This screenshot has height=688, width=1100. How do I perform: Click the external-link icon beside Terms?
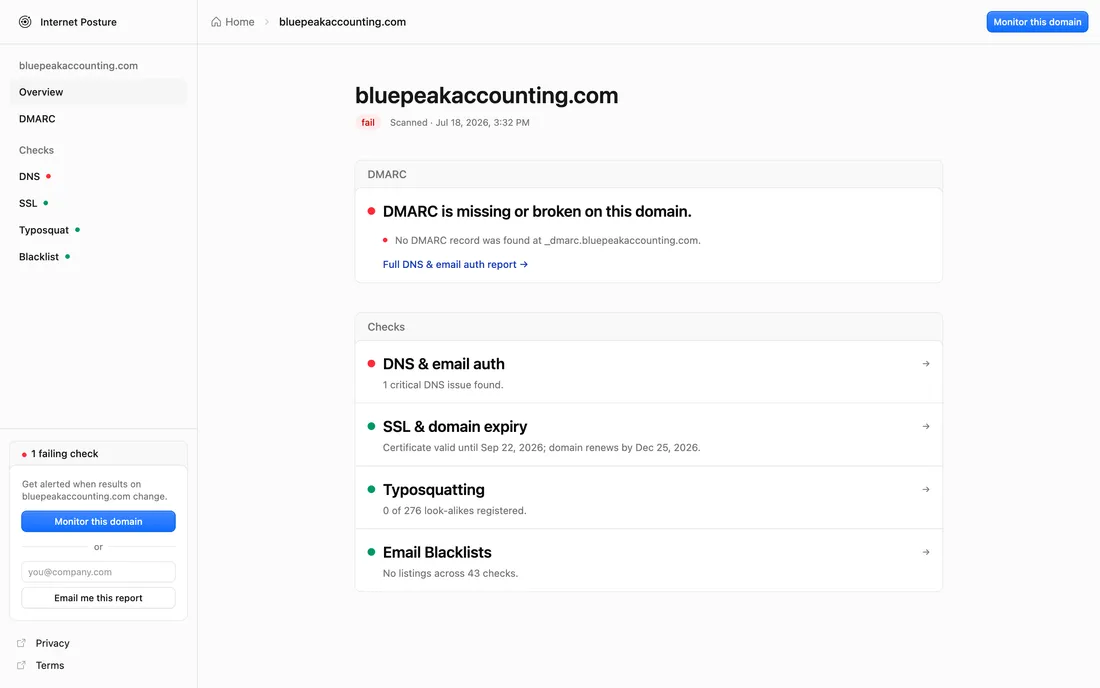[x=21, y=666]
